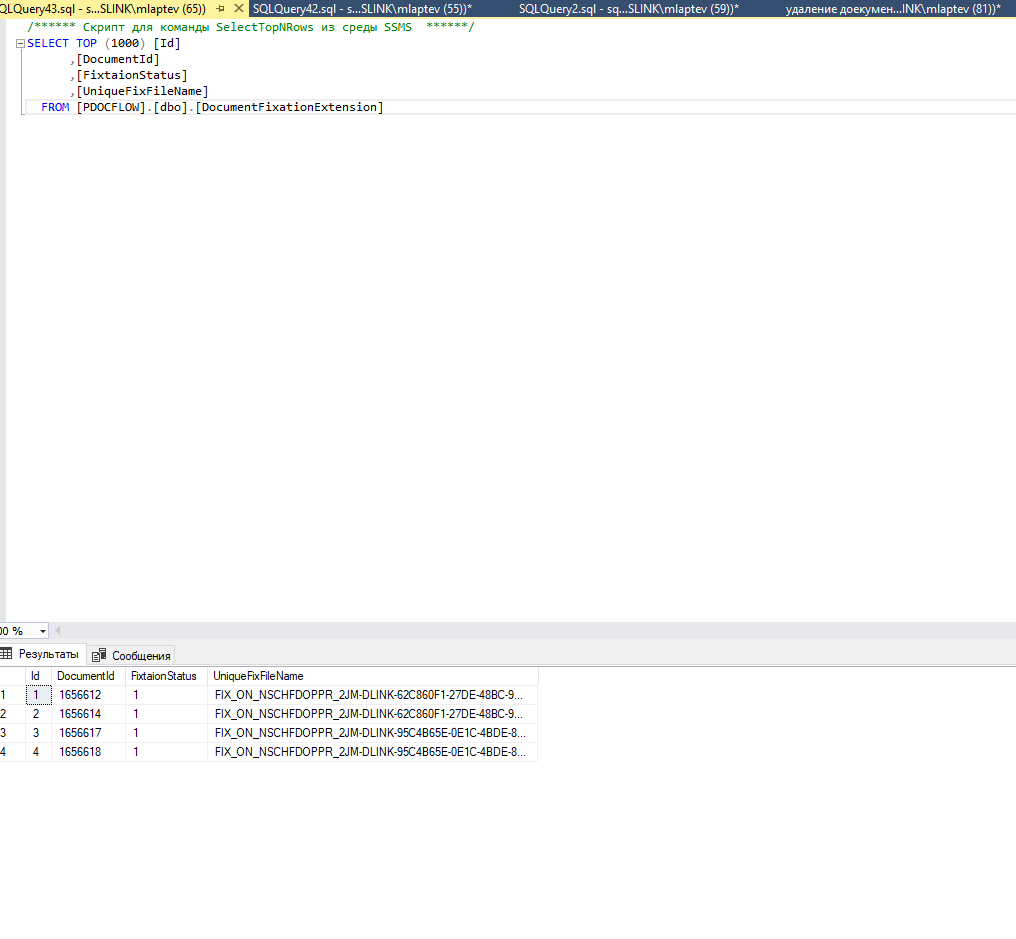Viewport: 1016px width, 939px height.
Task: Collapse the SELECT statement outline block
Action: [x=20, y=43]
